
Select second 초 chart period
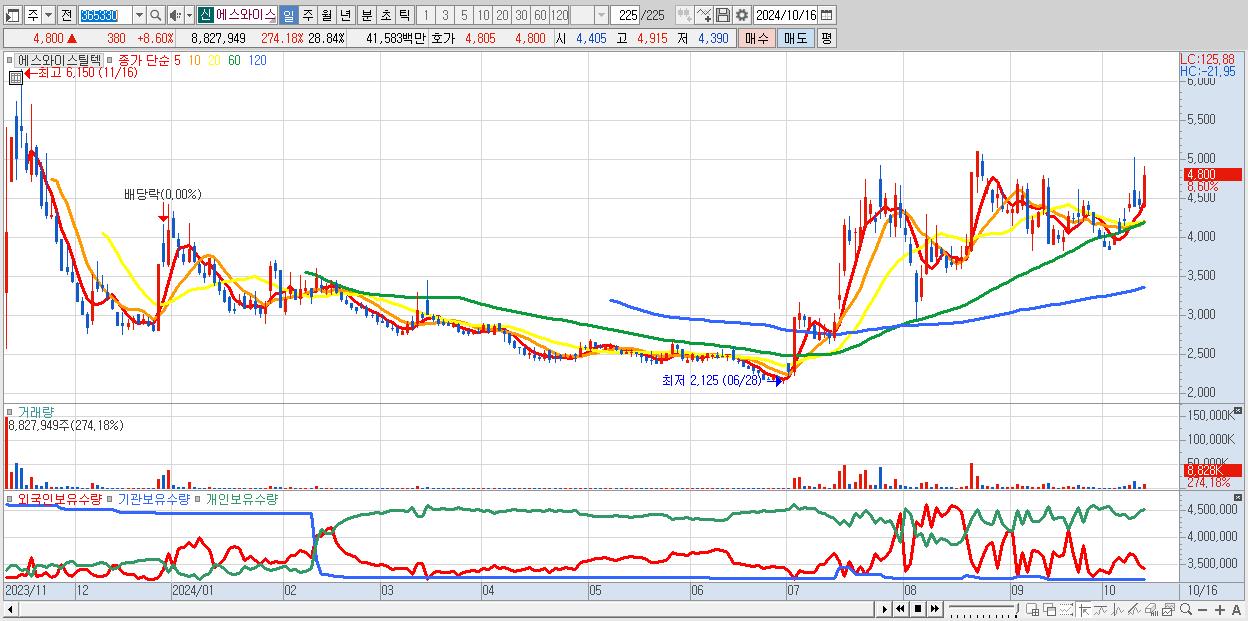point(386,15)
